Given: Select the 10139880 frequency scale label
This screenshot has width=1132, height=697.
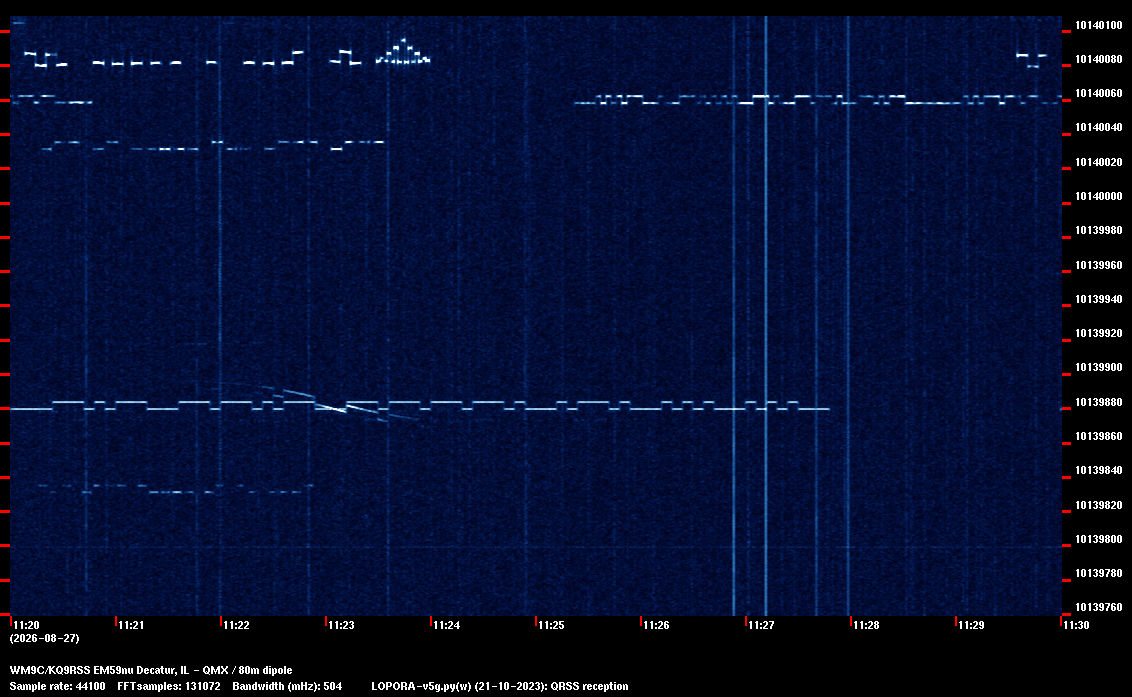Looking at the screenshot, I should (x=1099, y=402).
